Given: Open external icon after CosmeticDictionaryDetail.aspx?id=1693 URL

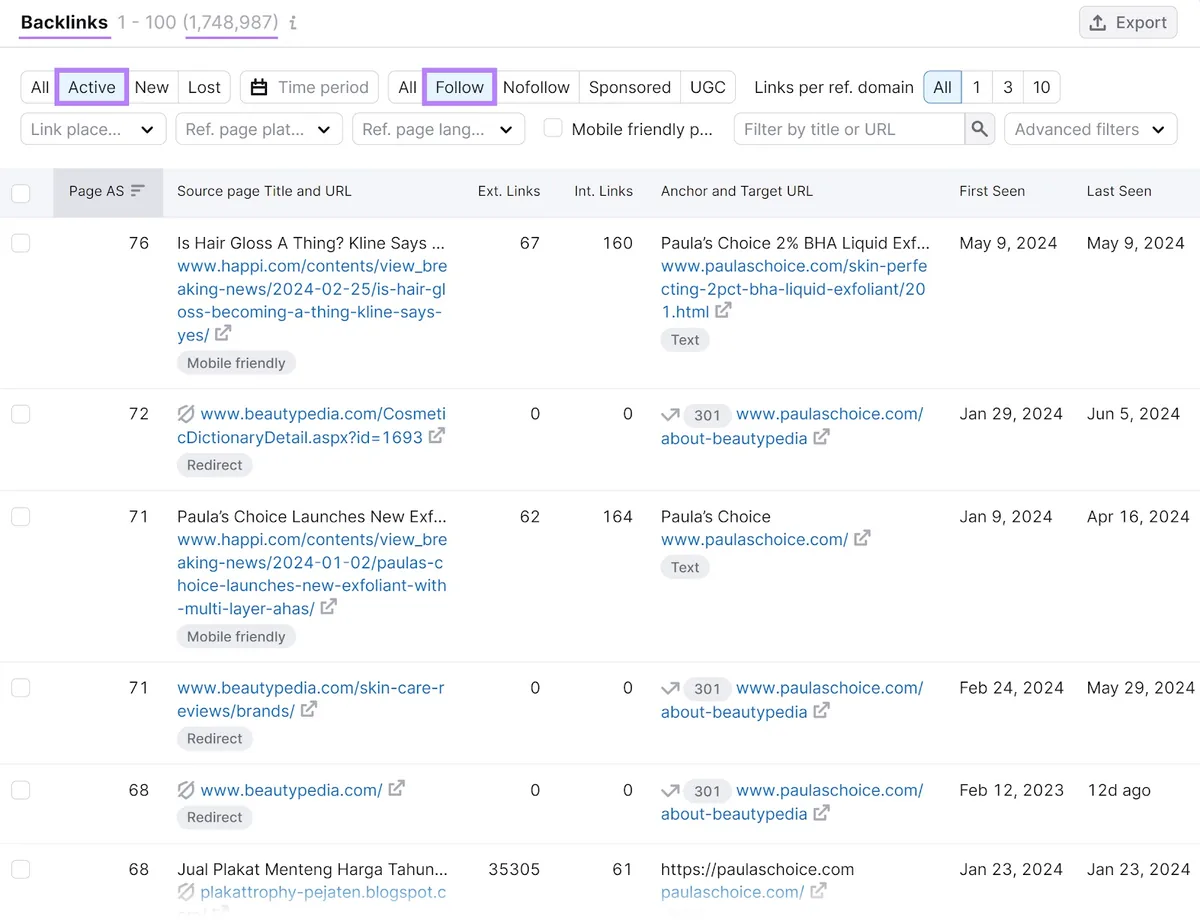Looking at the screenshot, I should (437, 436).
